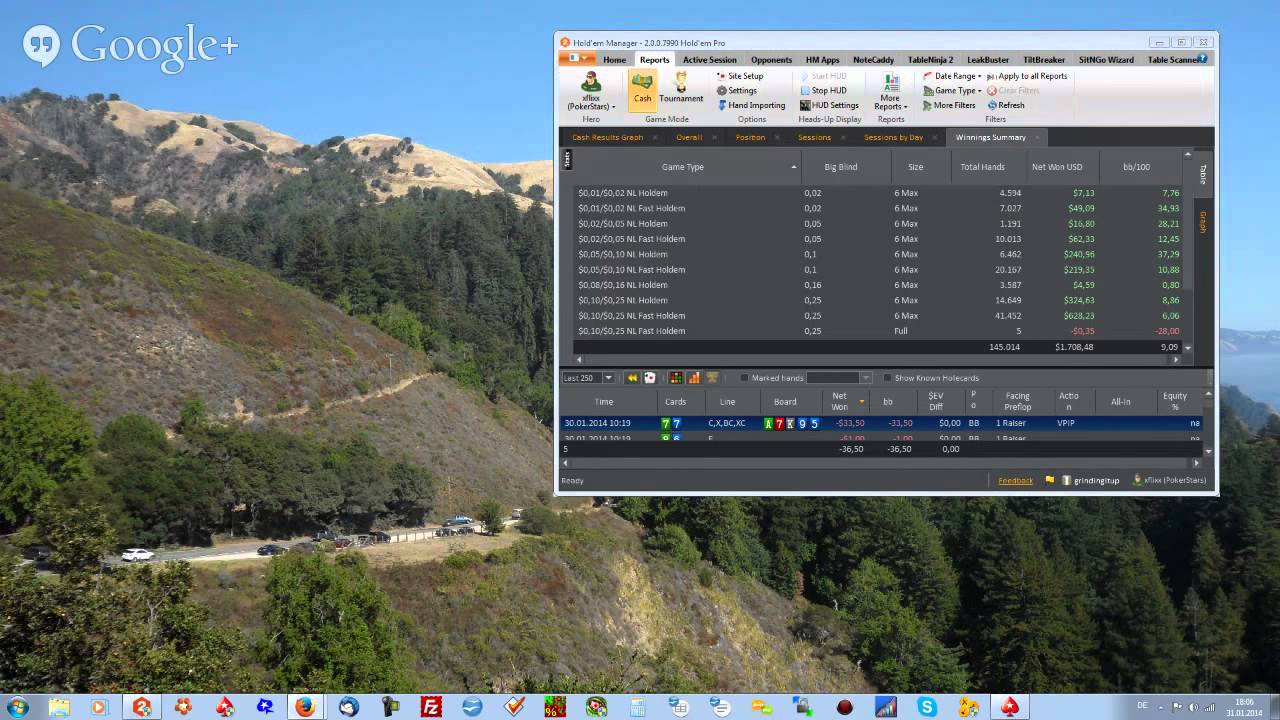The image size is (1280, 720).
Task: Open the Cash Results Graph report tab
Action: [607, 137]
